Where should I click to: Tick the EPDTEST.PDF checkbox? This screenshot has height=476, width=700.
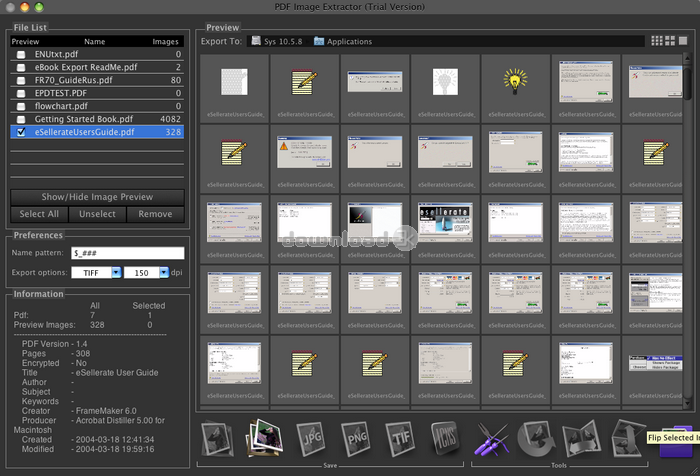pos(21,93)
